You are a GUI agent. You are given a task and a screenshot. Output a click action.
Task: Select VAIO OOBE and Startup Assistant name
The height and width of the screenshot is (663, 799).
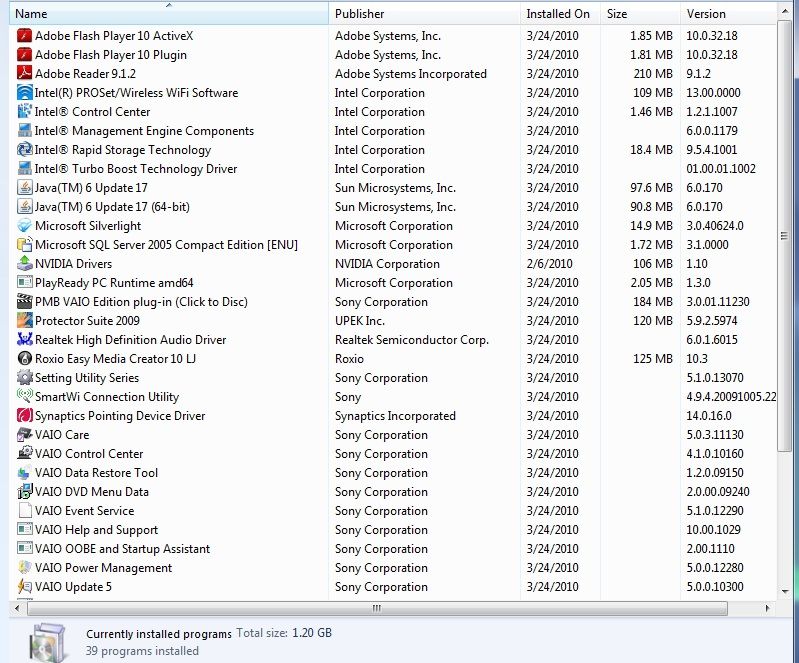tap(122, 549)
